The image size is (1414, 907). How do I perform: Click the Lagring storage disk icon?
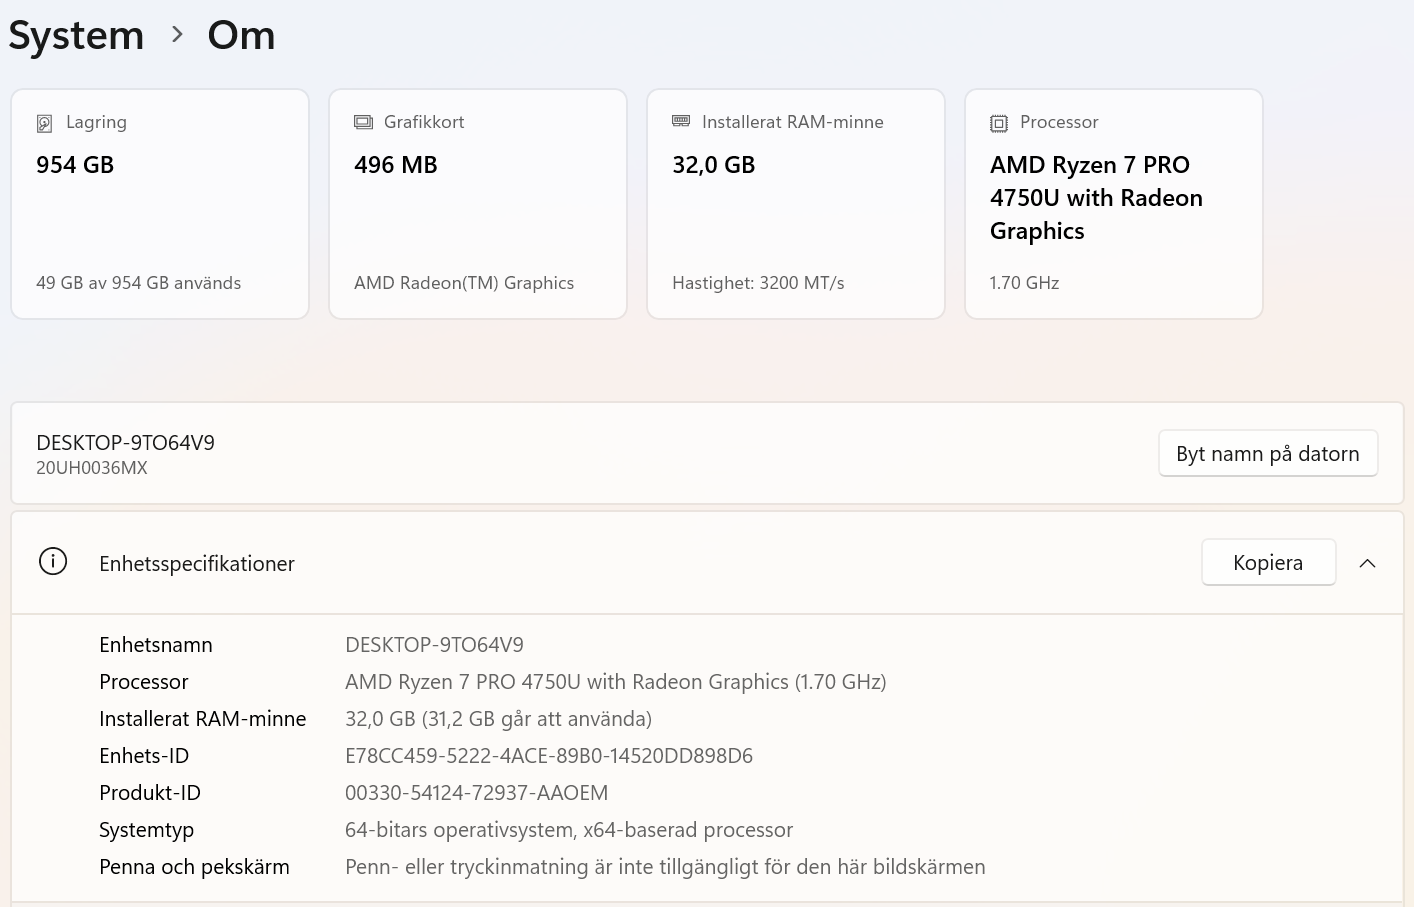pos(44,123)
